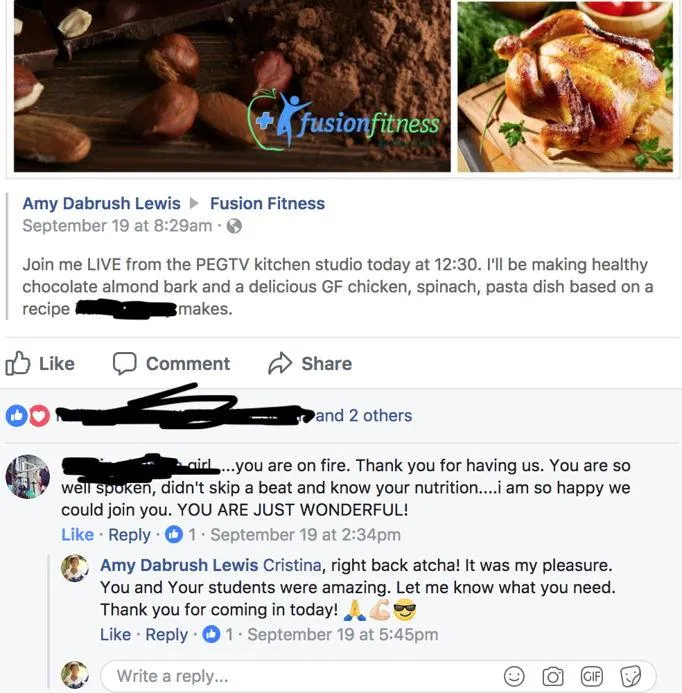Image resolution: width=682 pixels, height=693 pixels.
Task: Open the sticker picker icon
Action: 630,676
